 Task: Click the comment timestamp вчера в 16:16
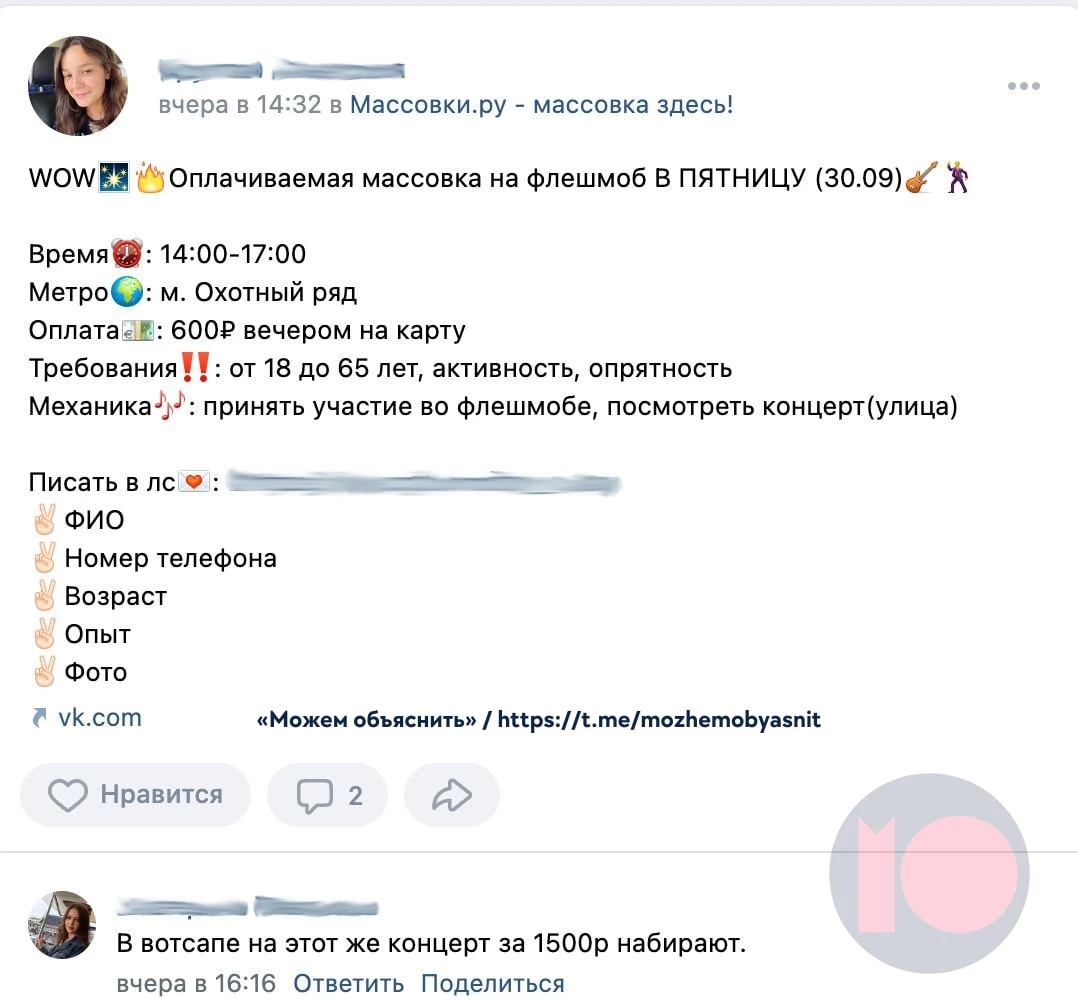click(x=196, y=983)
